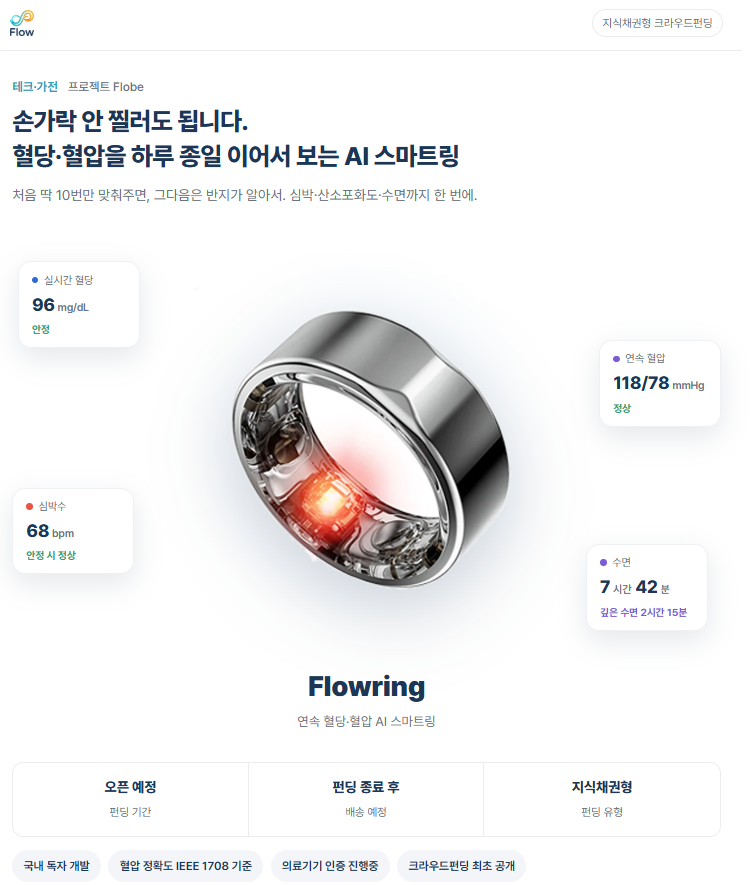The image size is (753, 885).
Task: Open the 118/78 mmHg blood pressure card
Action: [660, 383]
